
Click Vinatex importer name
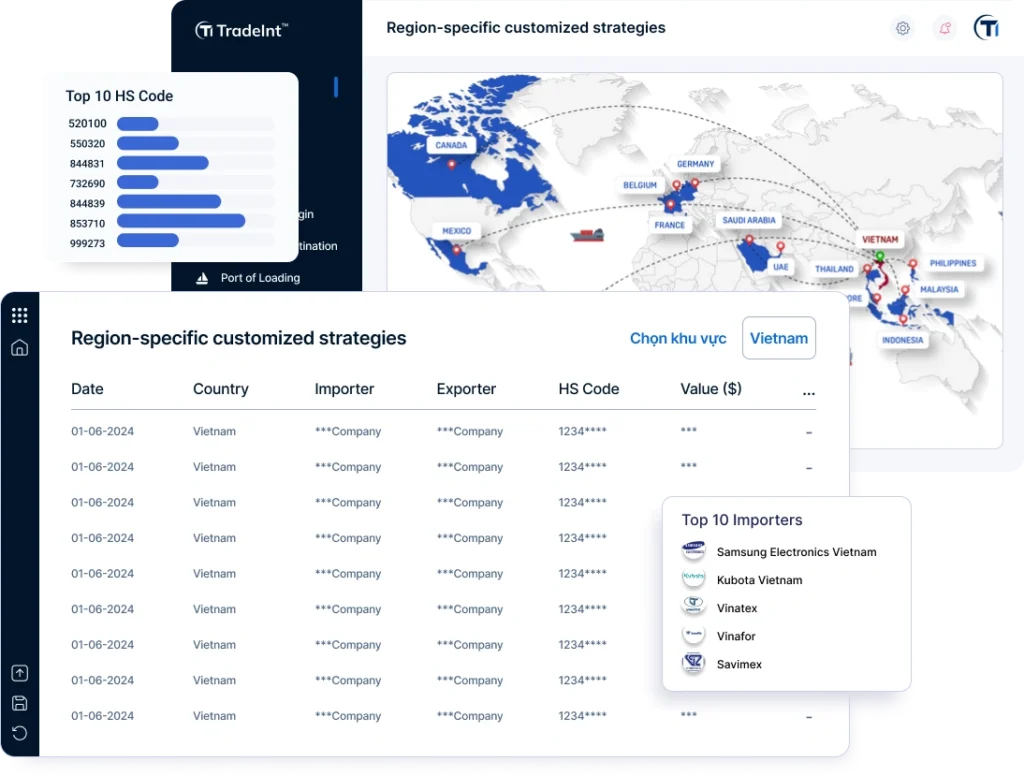tap(737, 608)
